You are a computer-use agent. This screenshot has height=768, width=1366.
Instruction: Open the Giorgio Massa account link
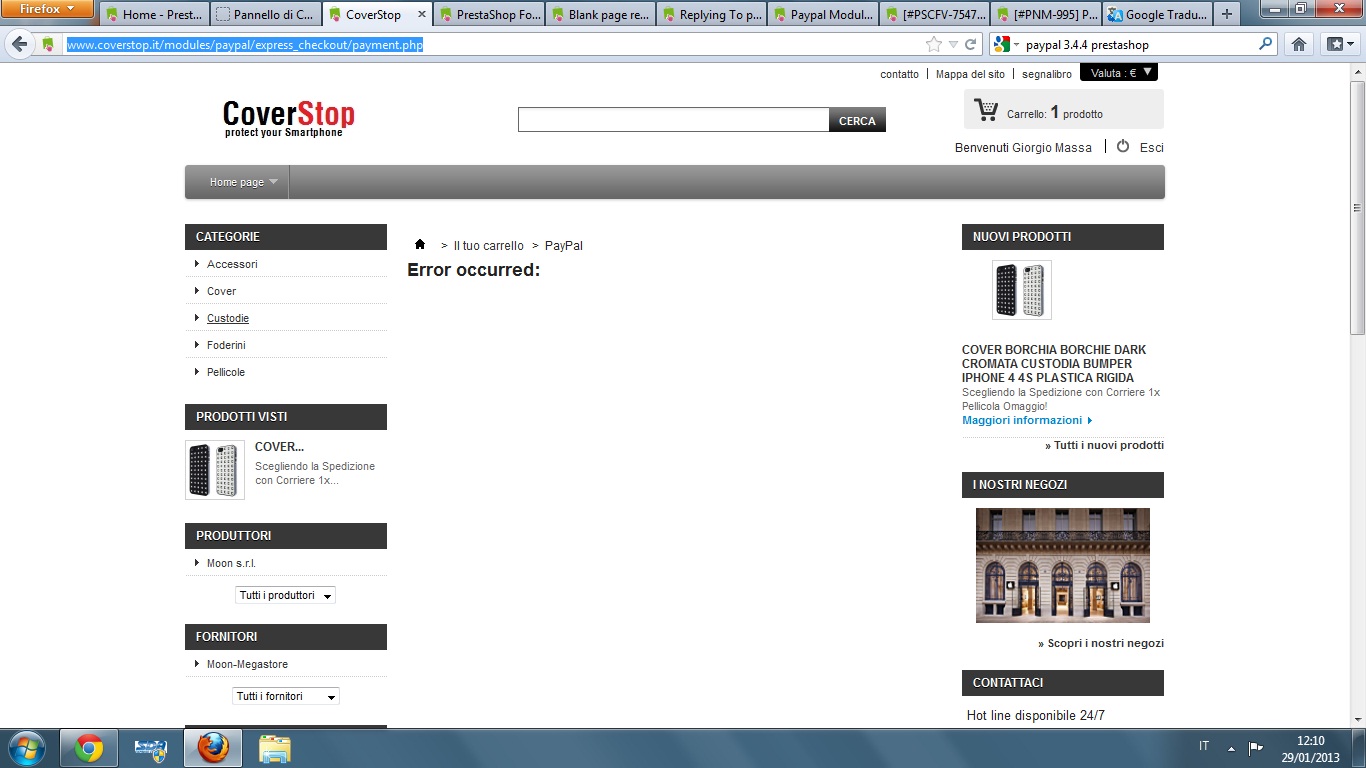click(1052, 147)
